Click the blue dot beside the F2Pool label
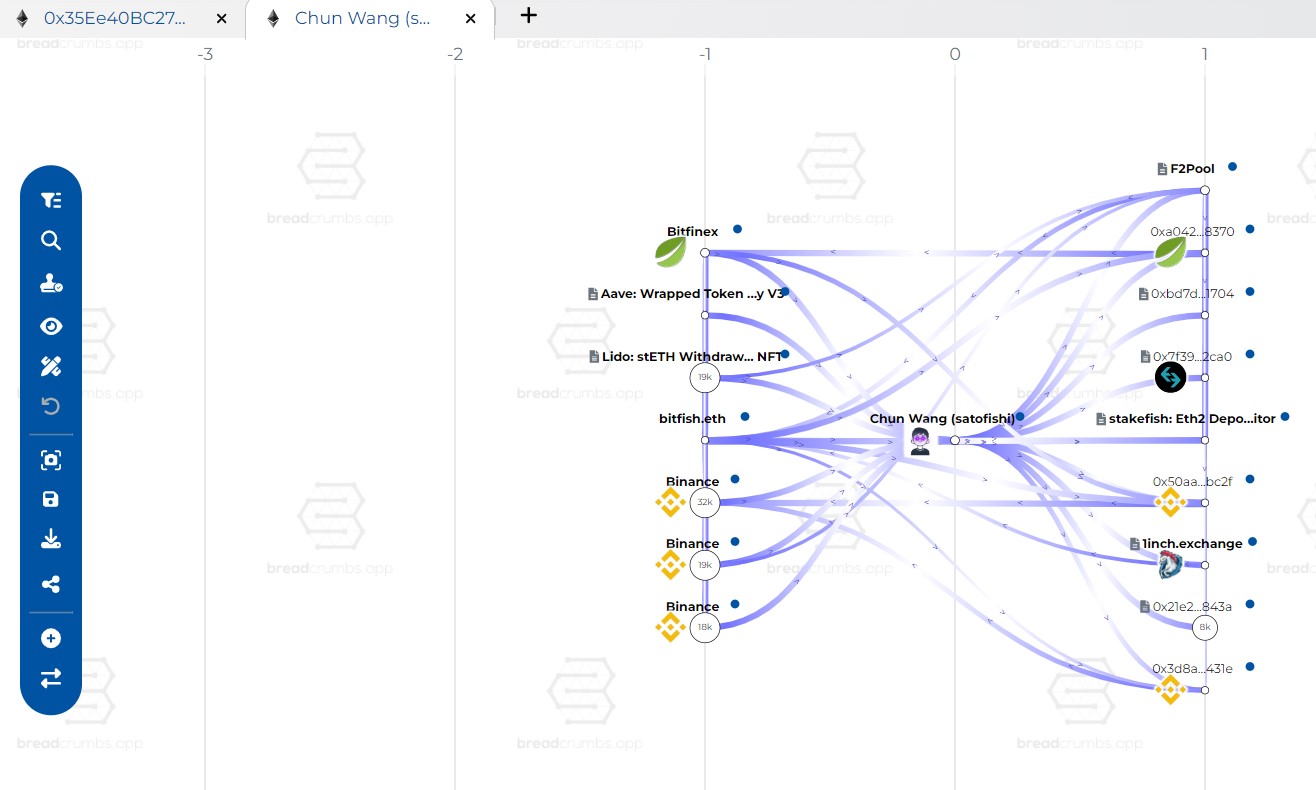The width and height of the screenshot is (1316, 790). click(x=1233, y=167)
